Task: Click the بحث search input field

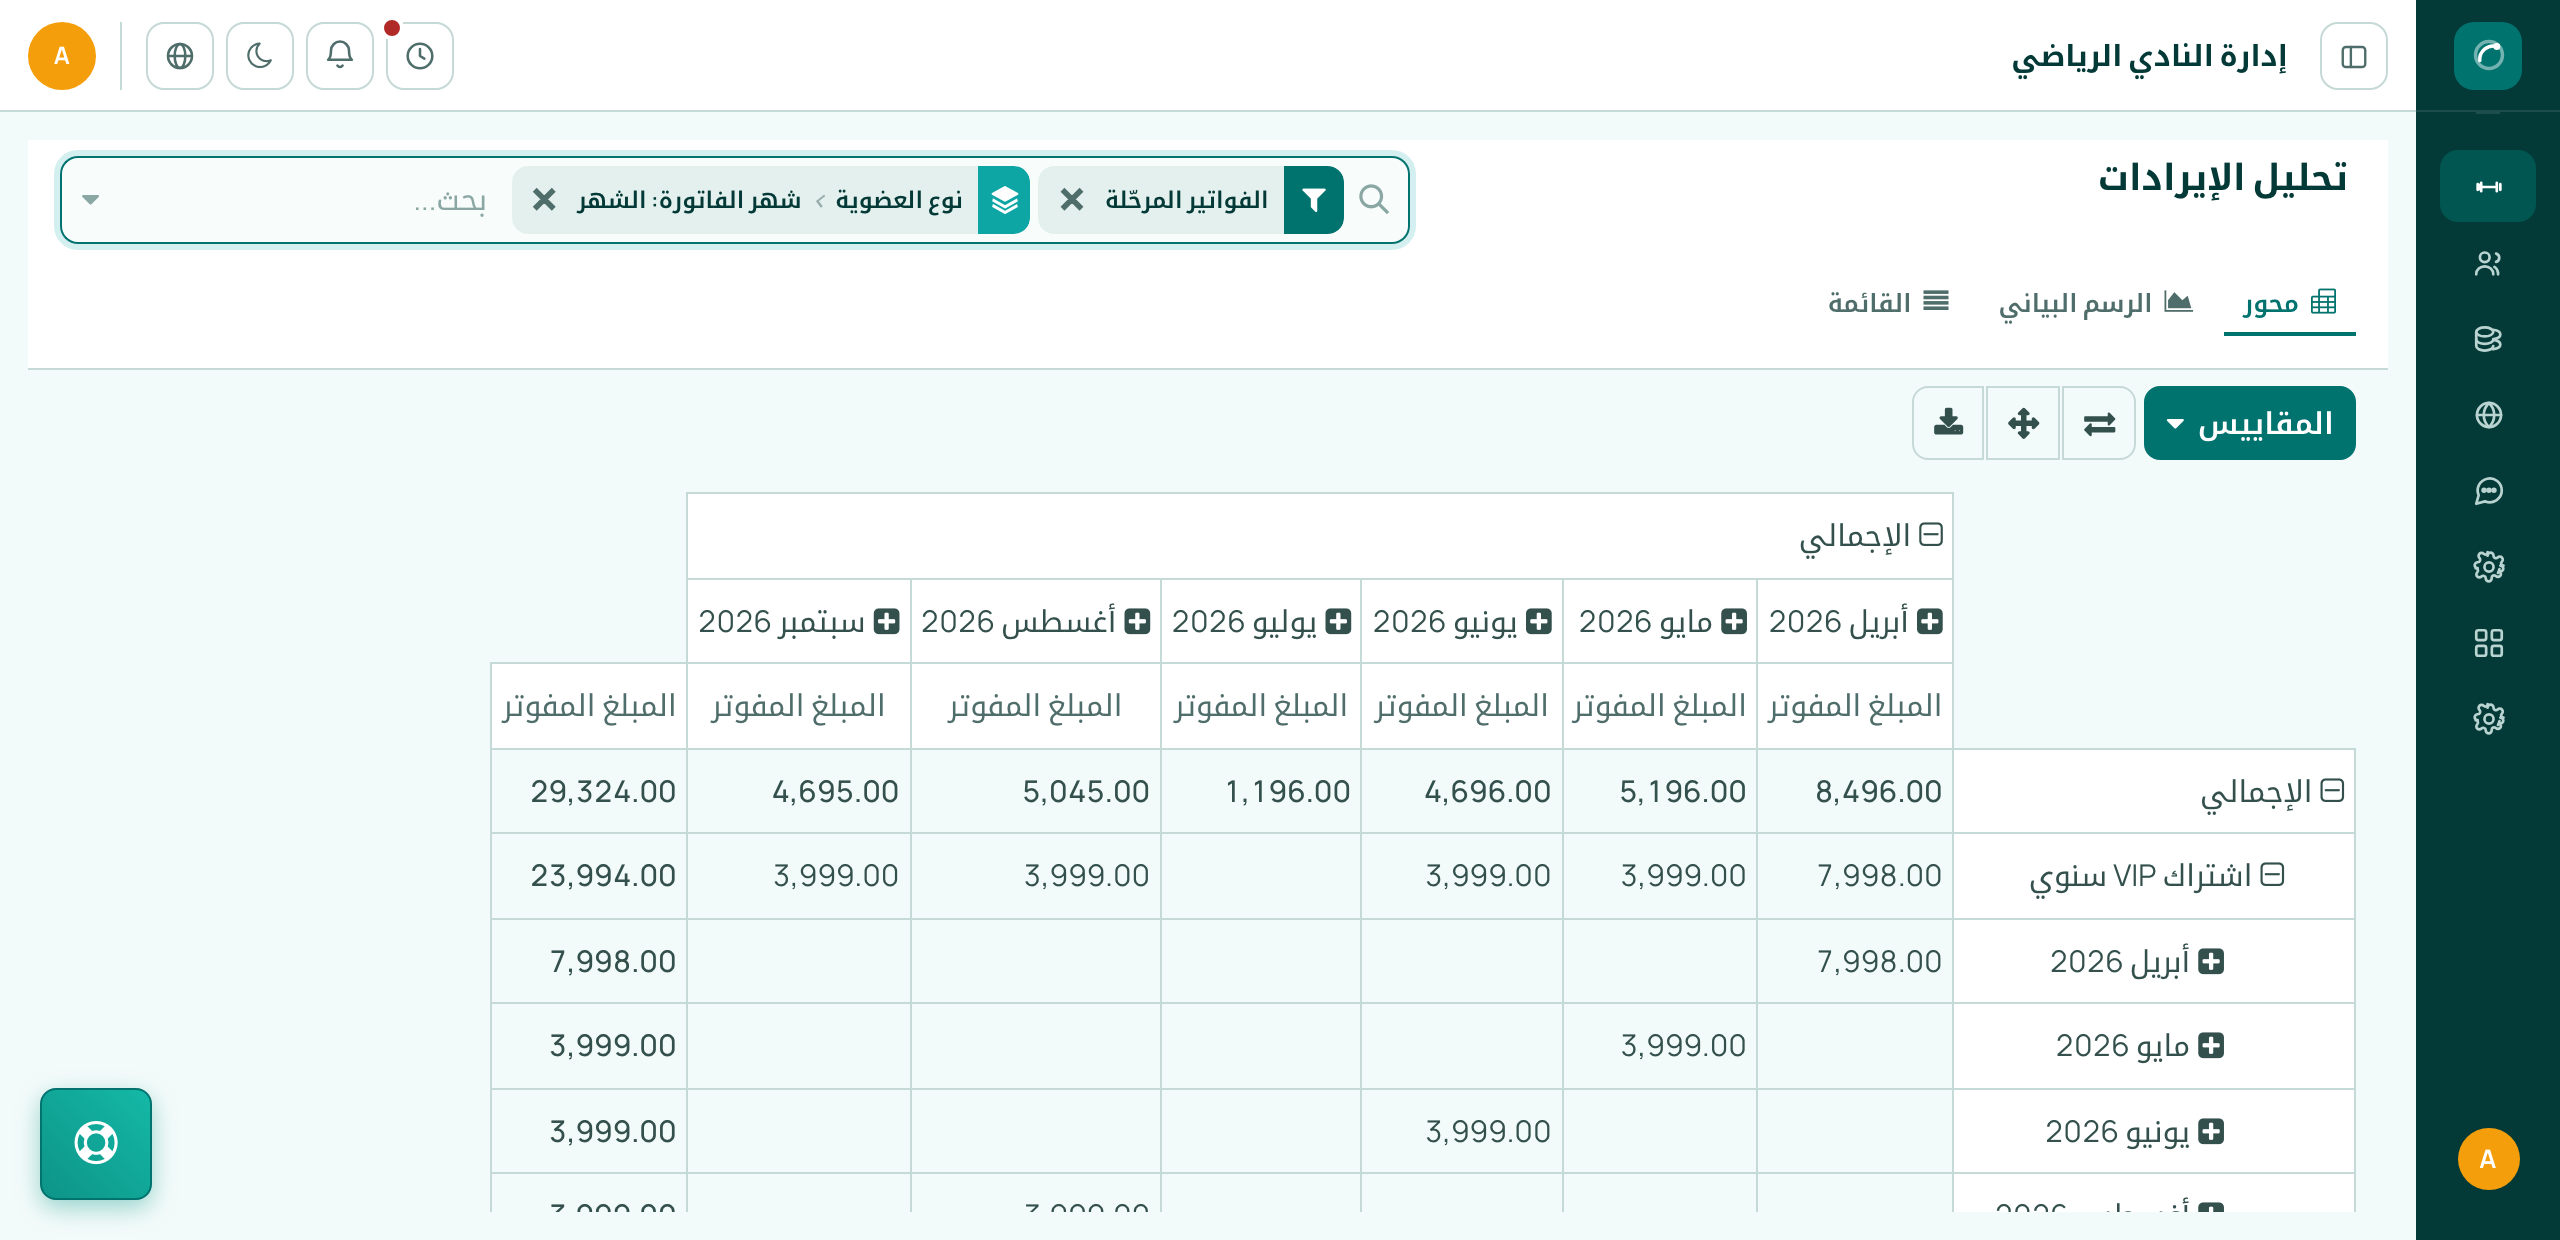Action: coord(300,200)
